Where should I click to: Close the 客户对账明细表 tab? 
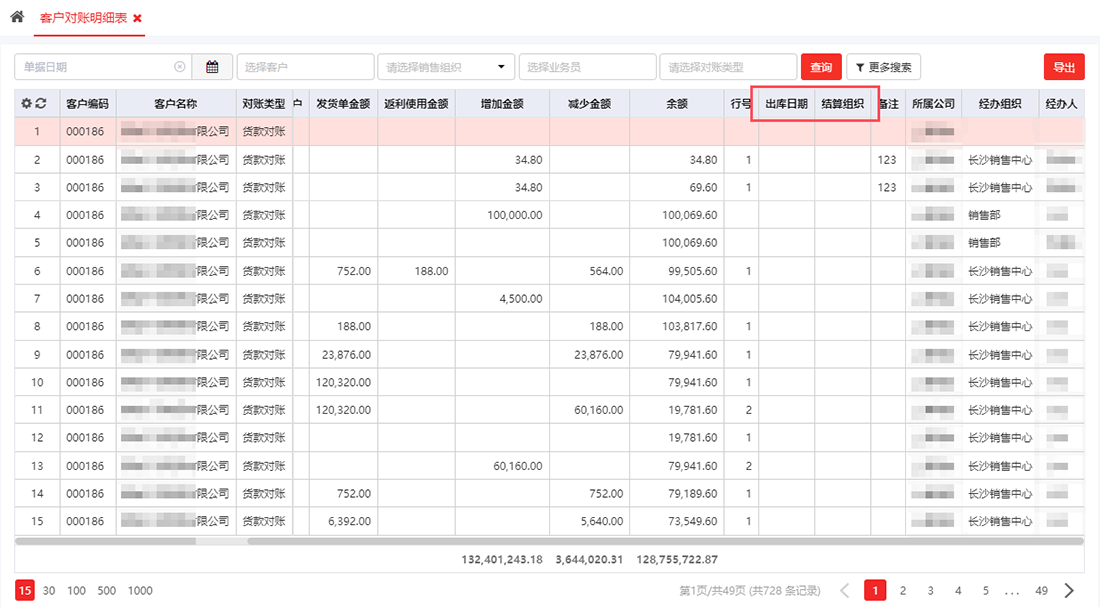[x=137, y=19]
